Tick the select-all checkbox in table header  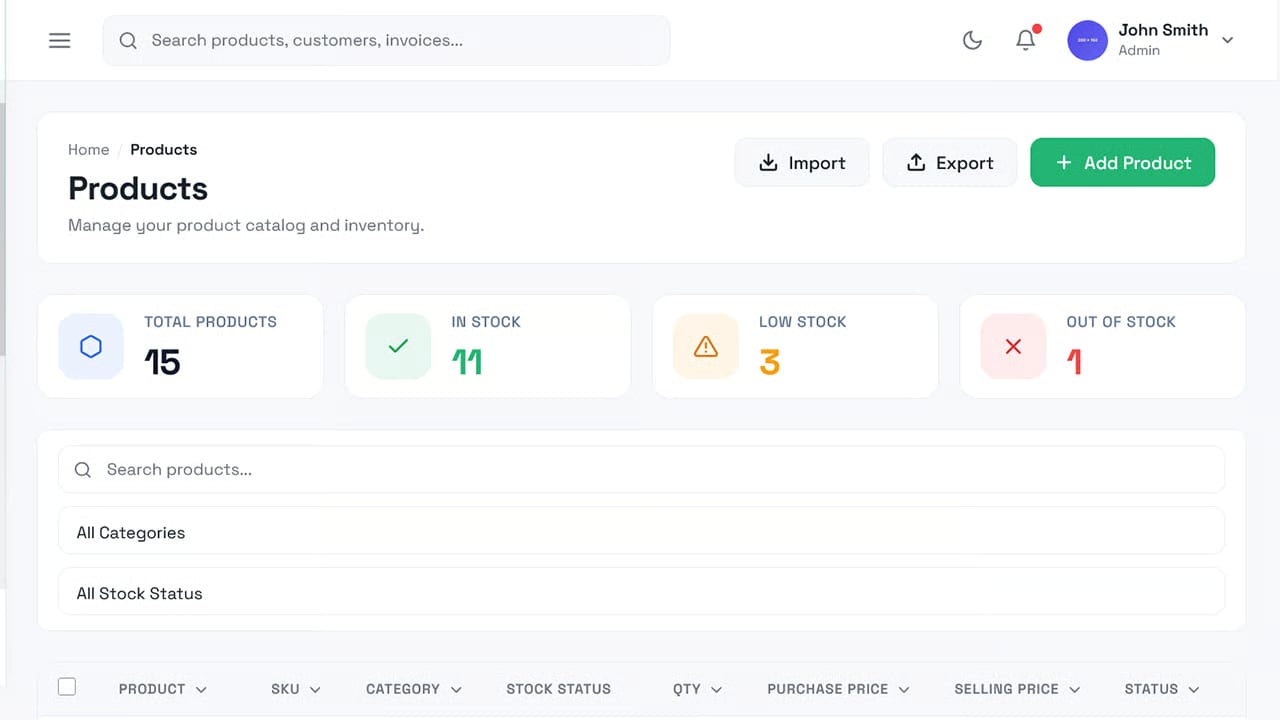pyautogui.click(x=67, y=687)
